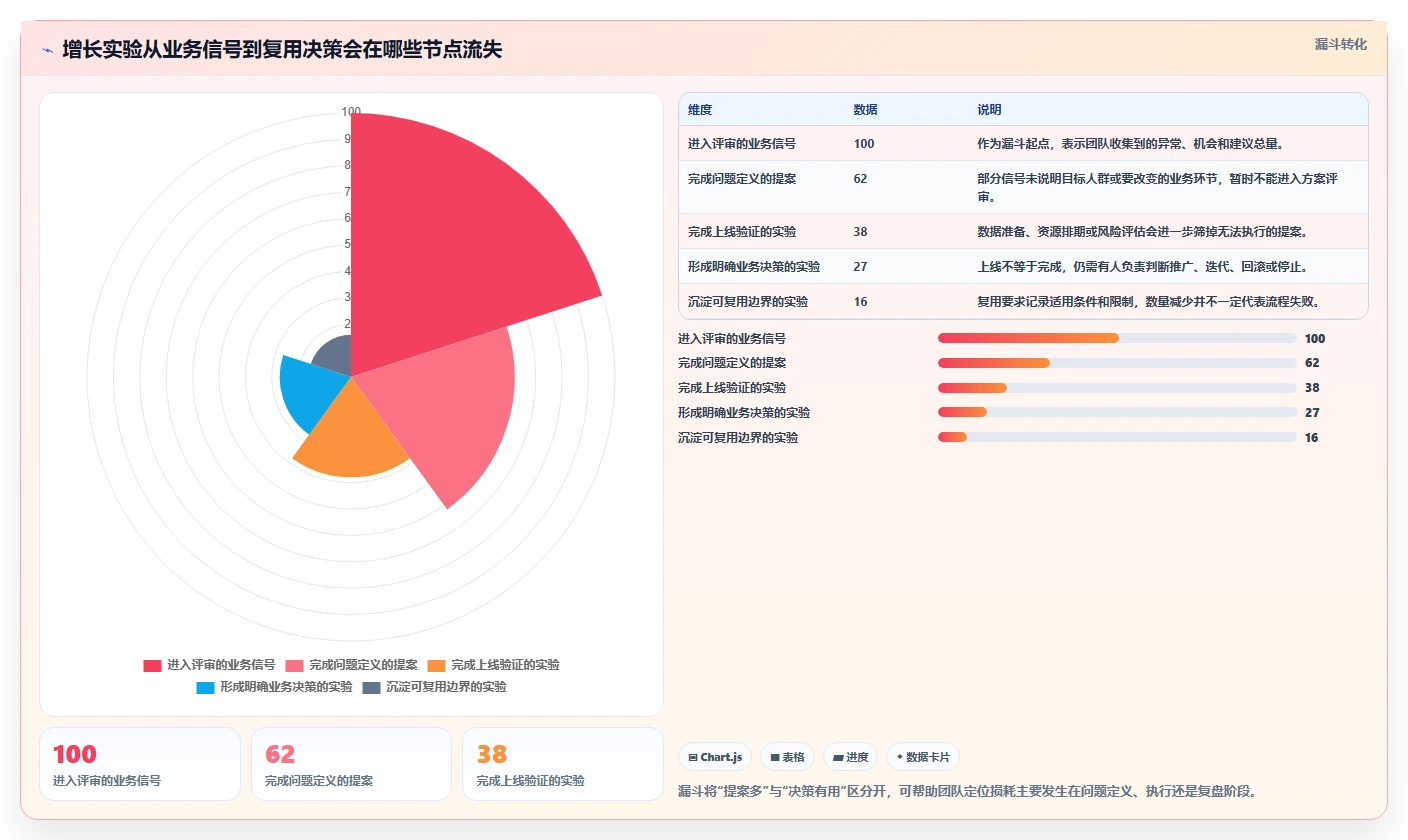This screenshot has width=1408, height=840.
Task: Click the 表格 tag chip
Action: pos(788,757)
